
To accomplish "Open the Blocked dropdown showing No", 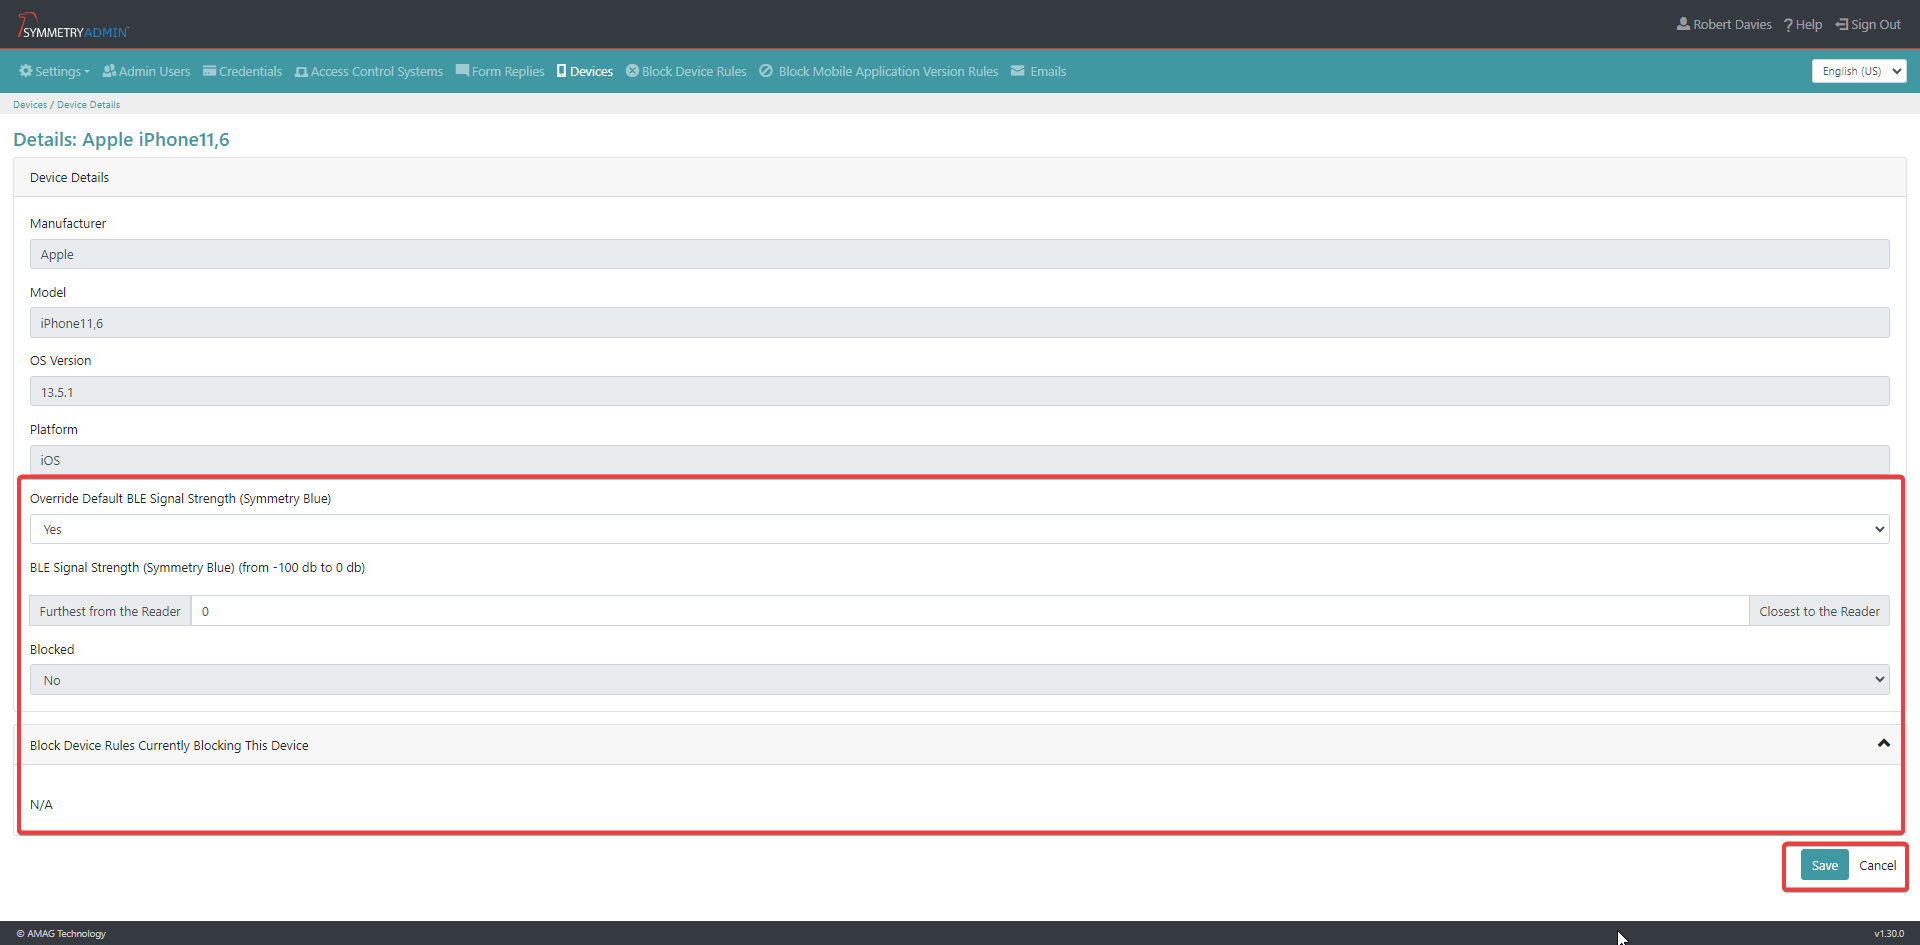I will (x=959, y=680).
